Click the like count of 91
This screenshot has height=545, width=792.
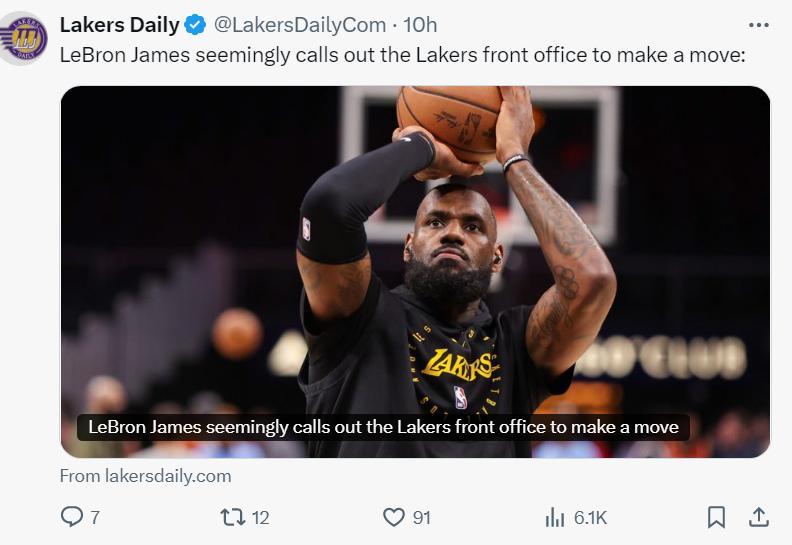[421, 517]
